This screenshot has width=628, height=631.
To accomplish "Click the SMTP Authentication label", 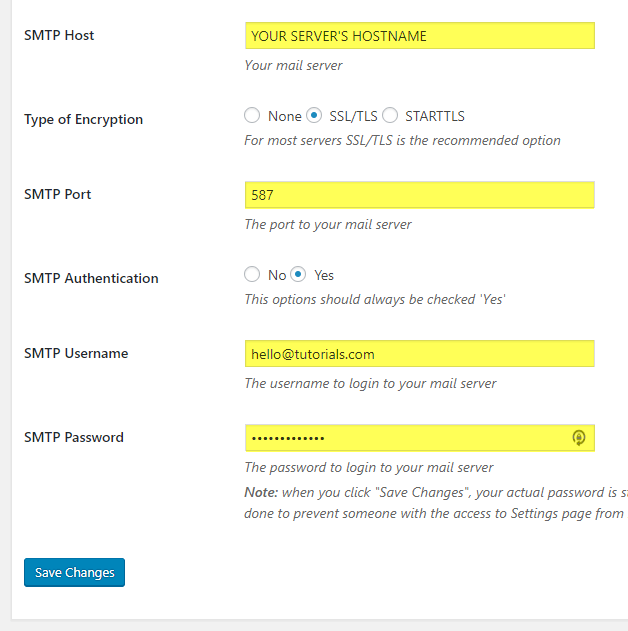I will click(91, 278).
